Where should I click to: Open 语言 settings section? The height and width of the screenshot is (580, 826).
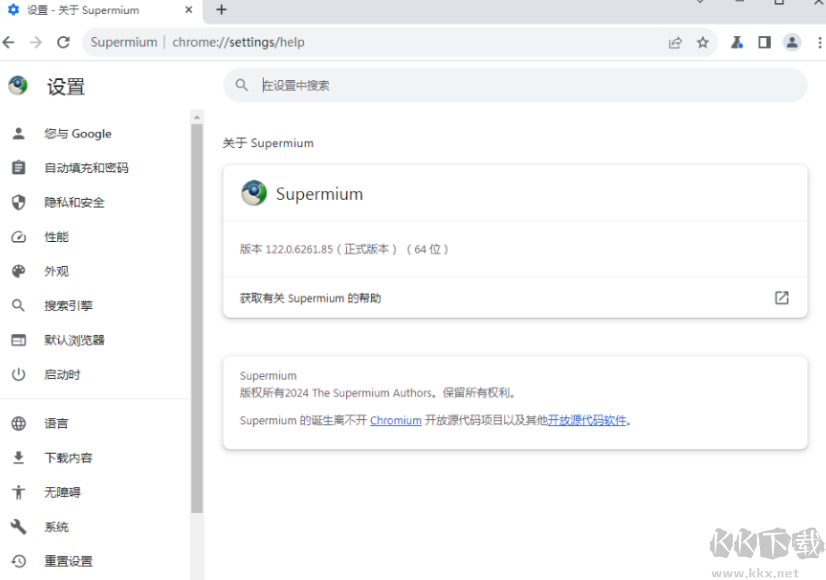click(95, 424)
